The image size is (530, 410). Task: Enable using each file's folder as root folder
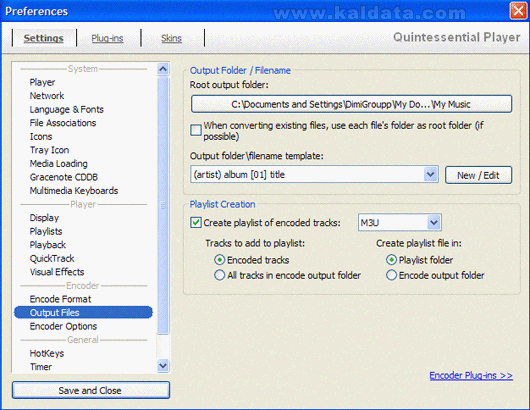[x=196, y=130]
